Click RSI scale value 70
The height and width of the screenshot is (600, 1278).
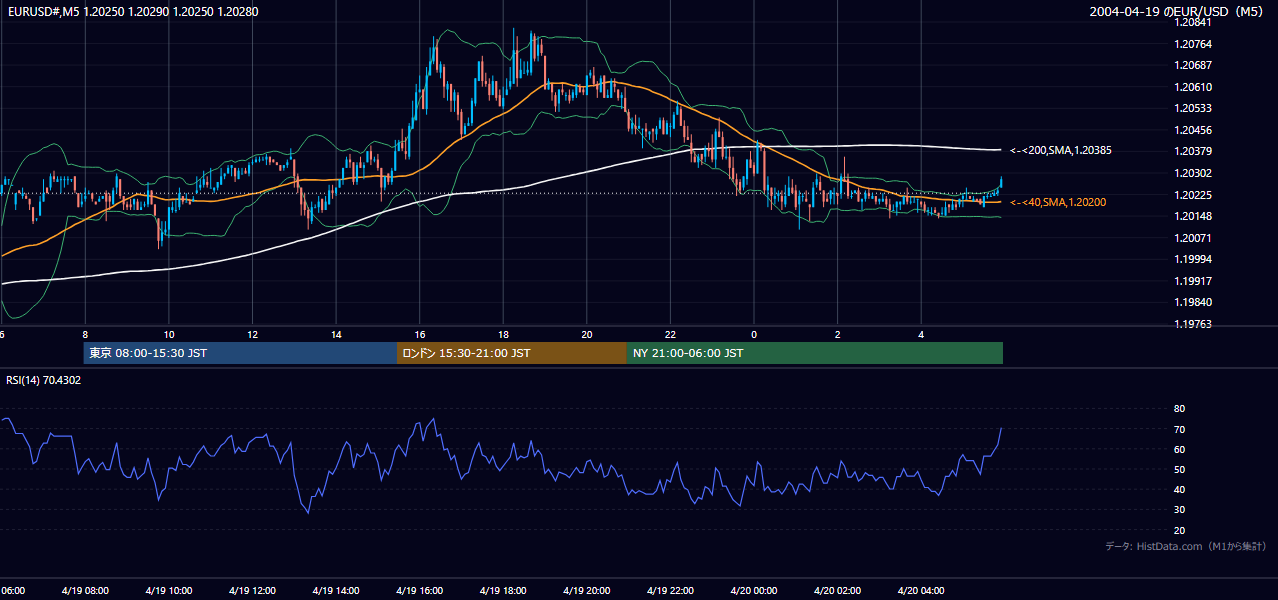coord(1180,429)
